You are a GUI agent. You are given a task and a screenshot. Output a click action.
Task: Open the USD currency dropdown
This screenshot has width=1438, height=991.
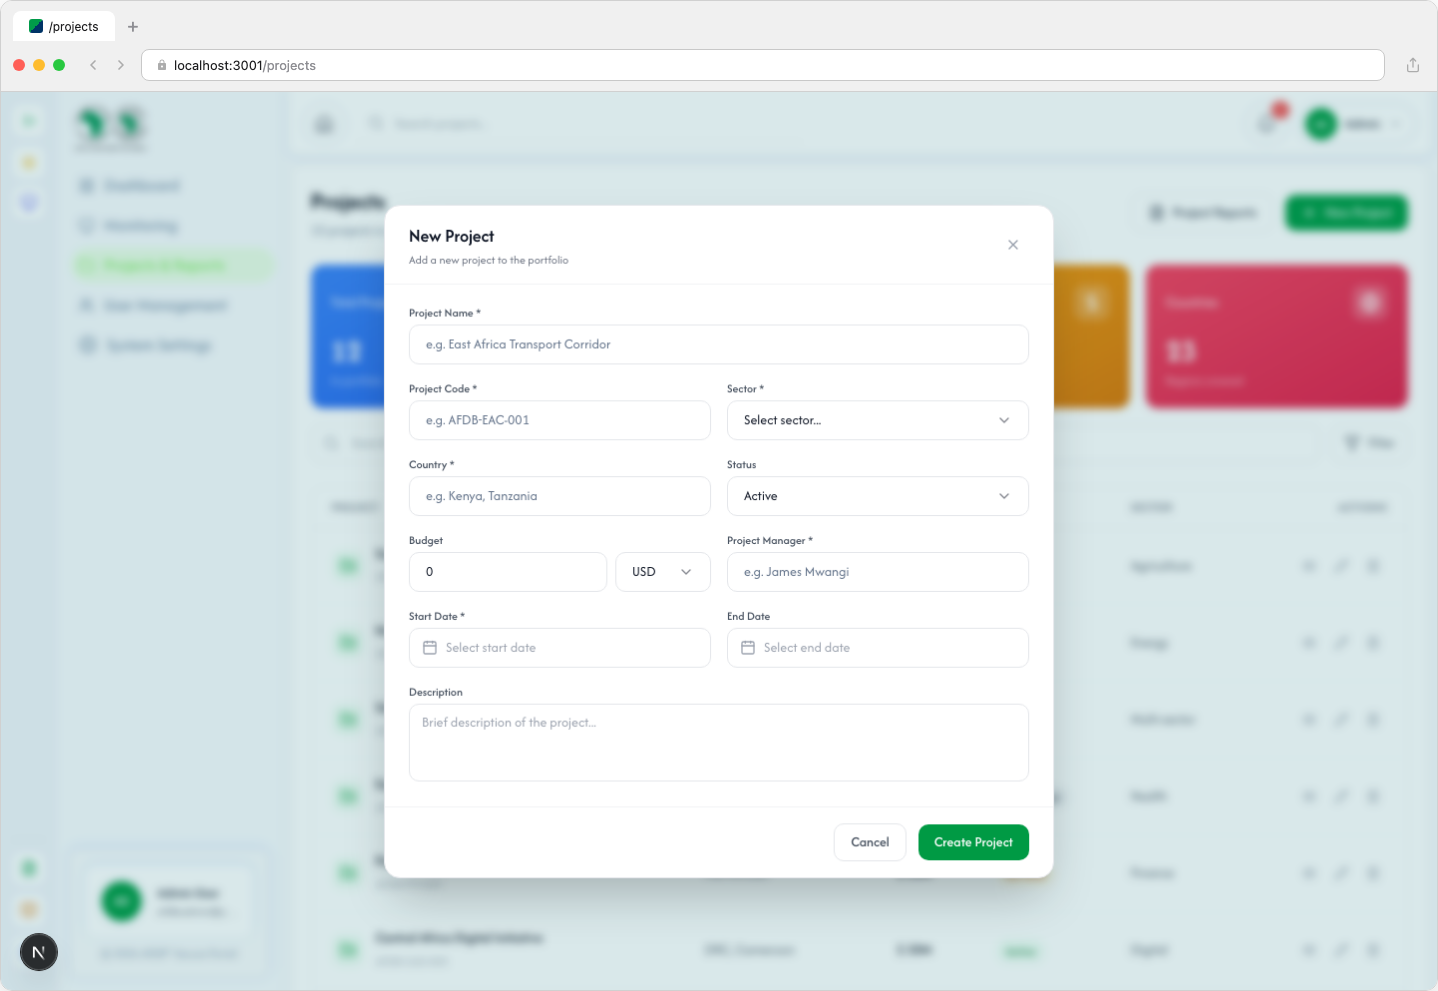pos(663,572)
